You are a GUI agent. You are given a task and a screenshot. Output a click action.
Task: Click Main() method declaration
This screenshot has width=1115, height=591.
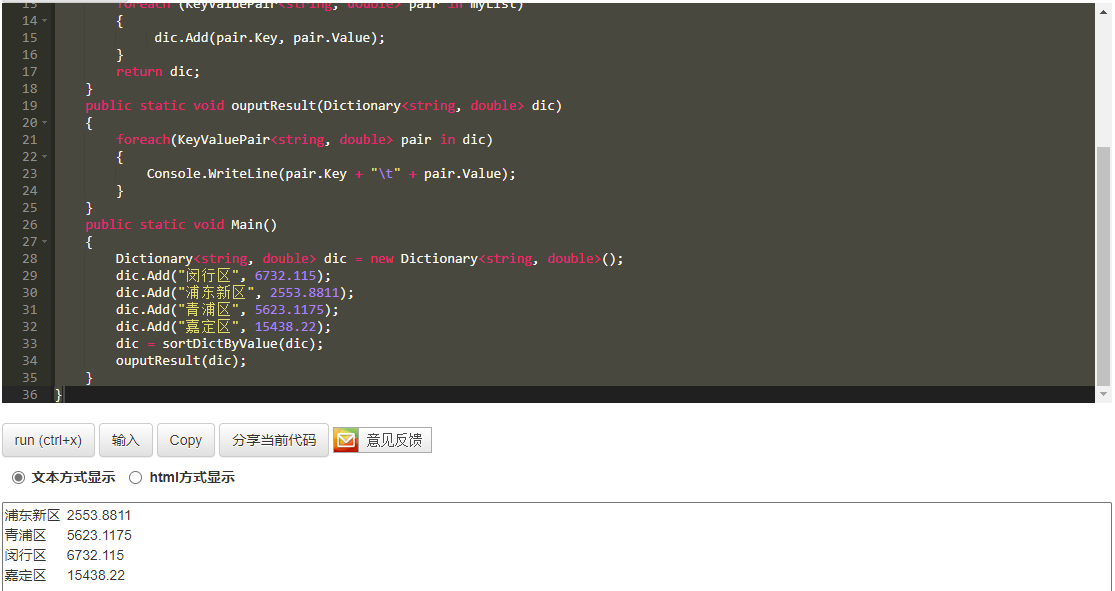pyautogui.click(x=254, y=225)
